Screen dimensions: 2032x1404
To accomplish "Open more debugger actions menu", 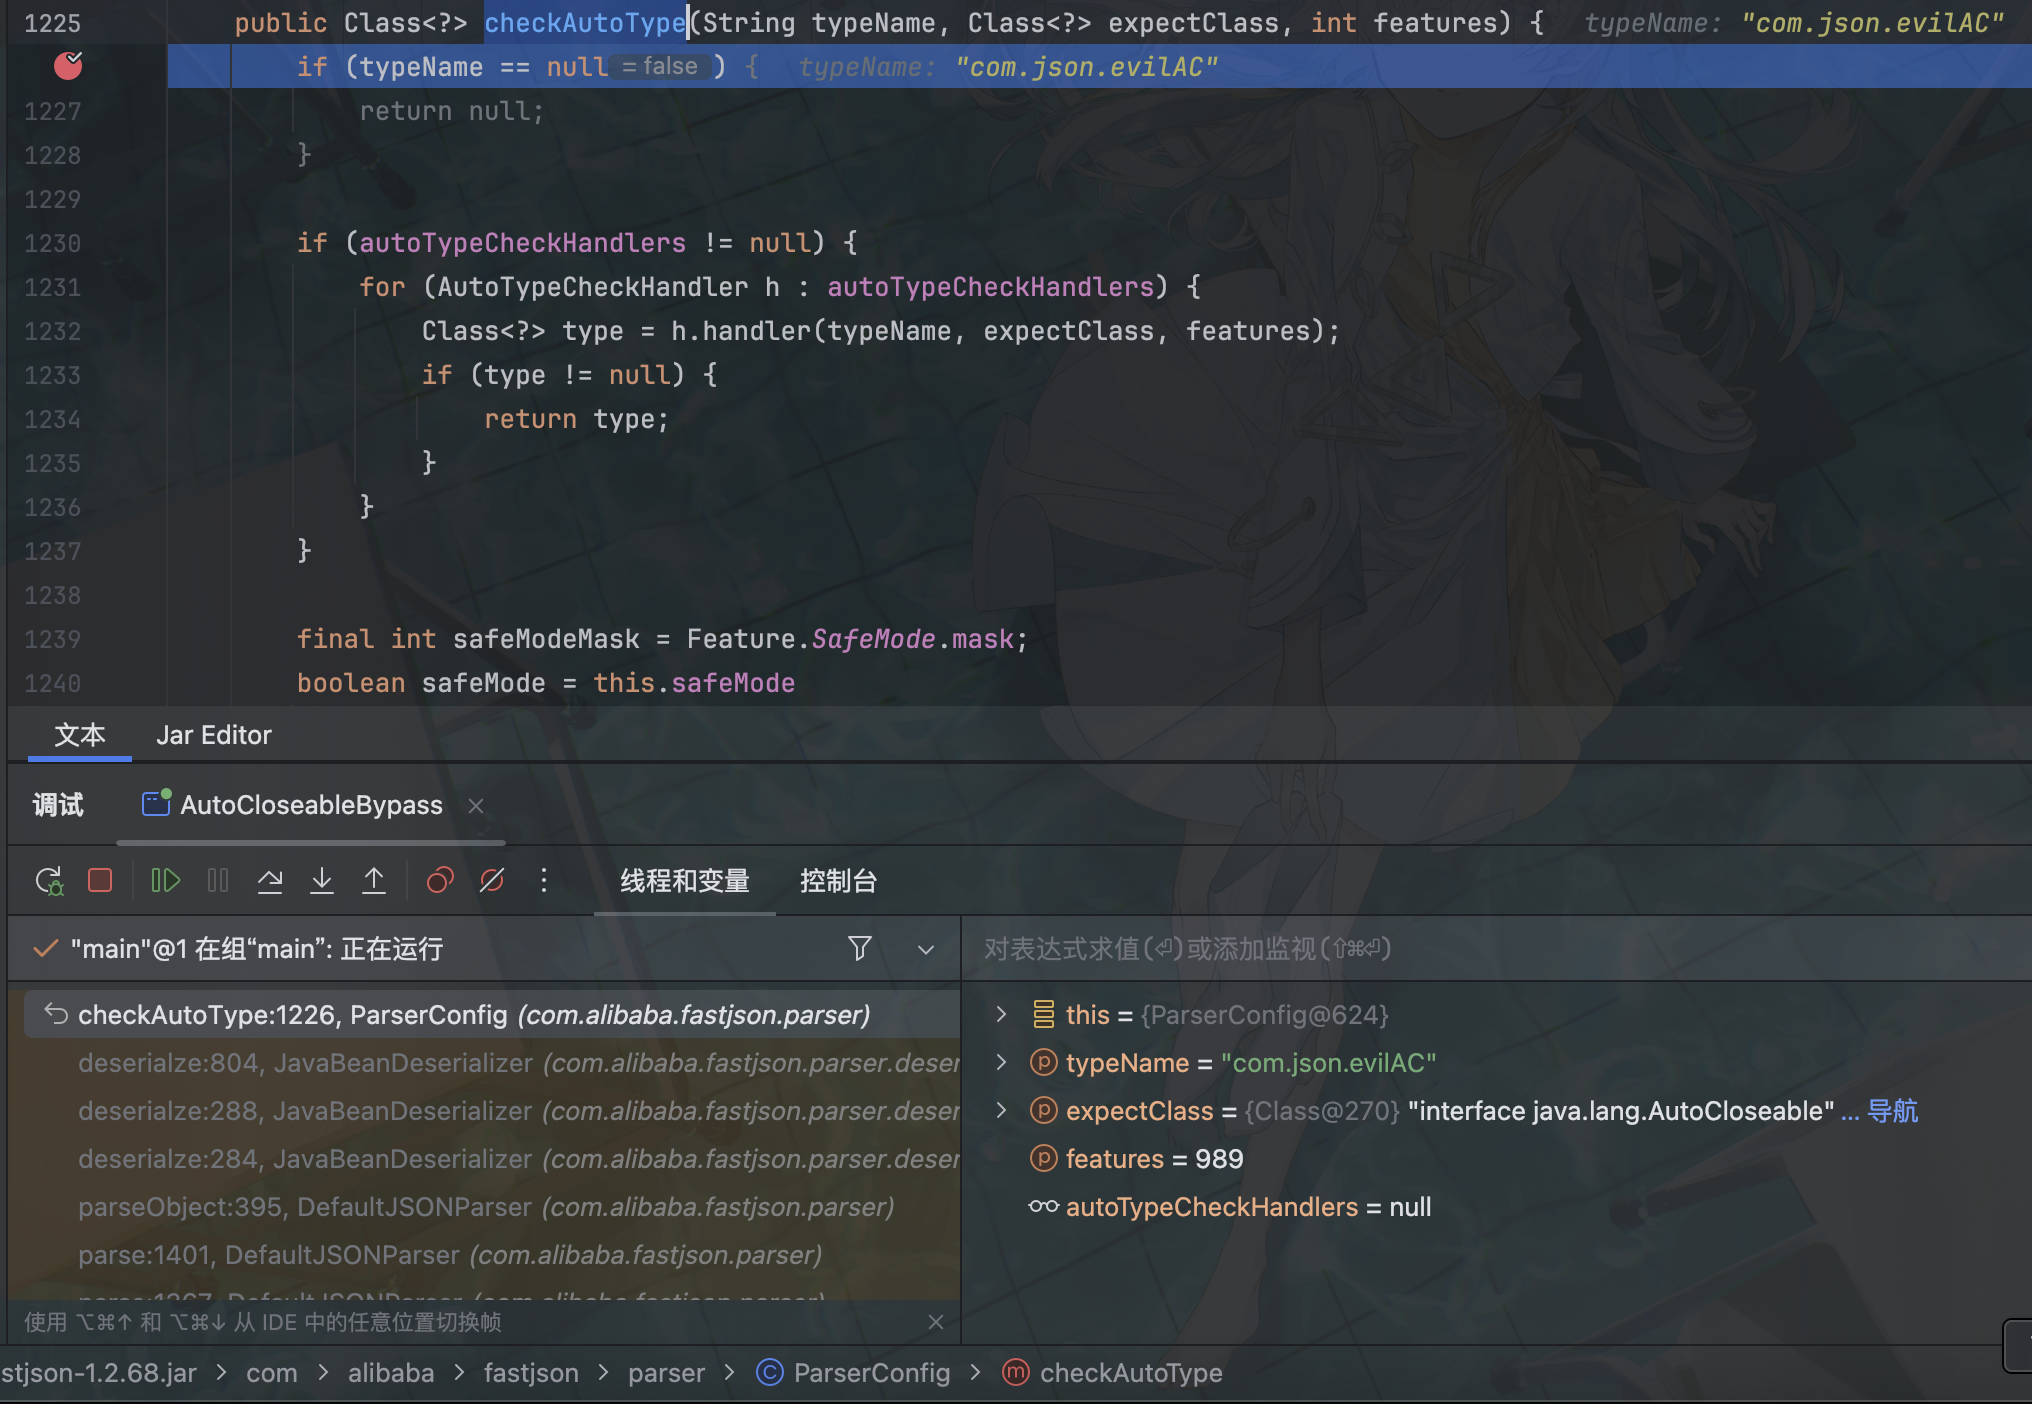I will tap(544, 881).
